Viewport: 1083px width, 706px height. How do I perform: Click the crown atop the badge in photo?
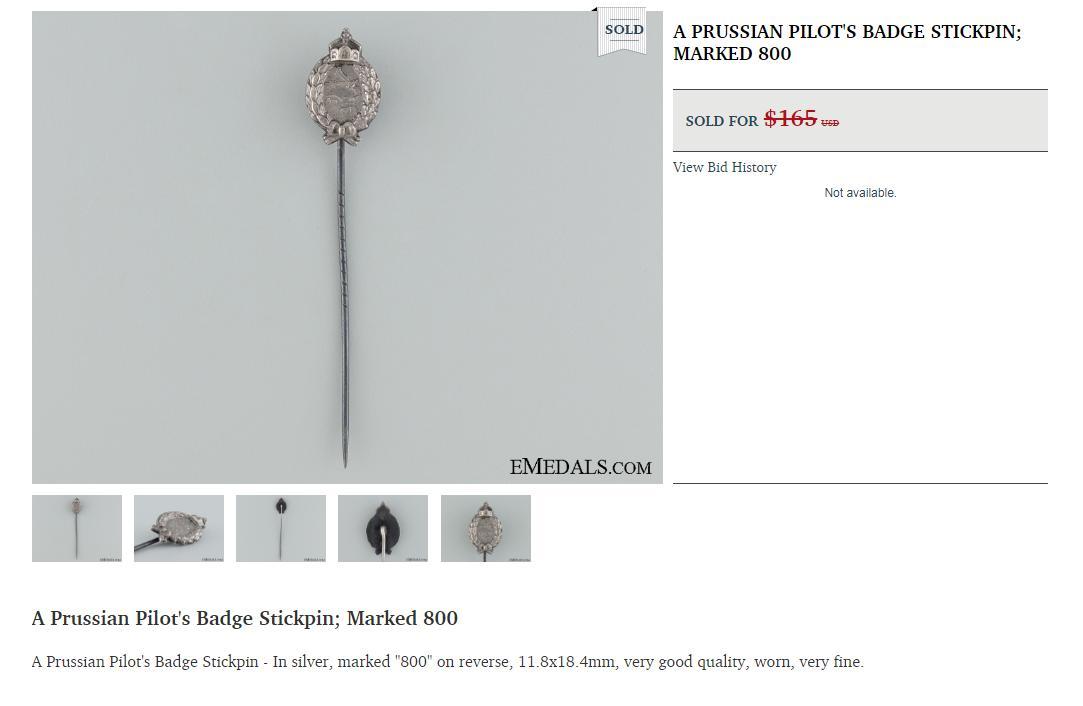pos(343,46)
